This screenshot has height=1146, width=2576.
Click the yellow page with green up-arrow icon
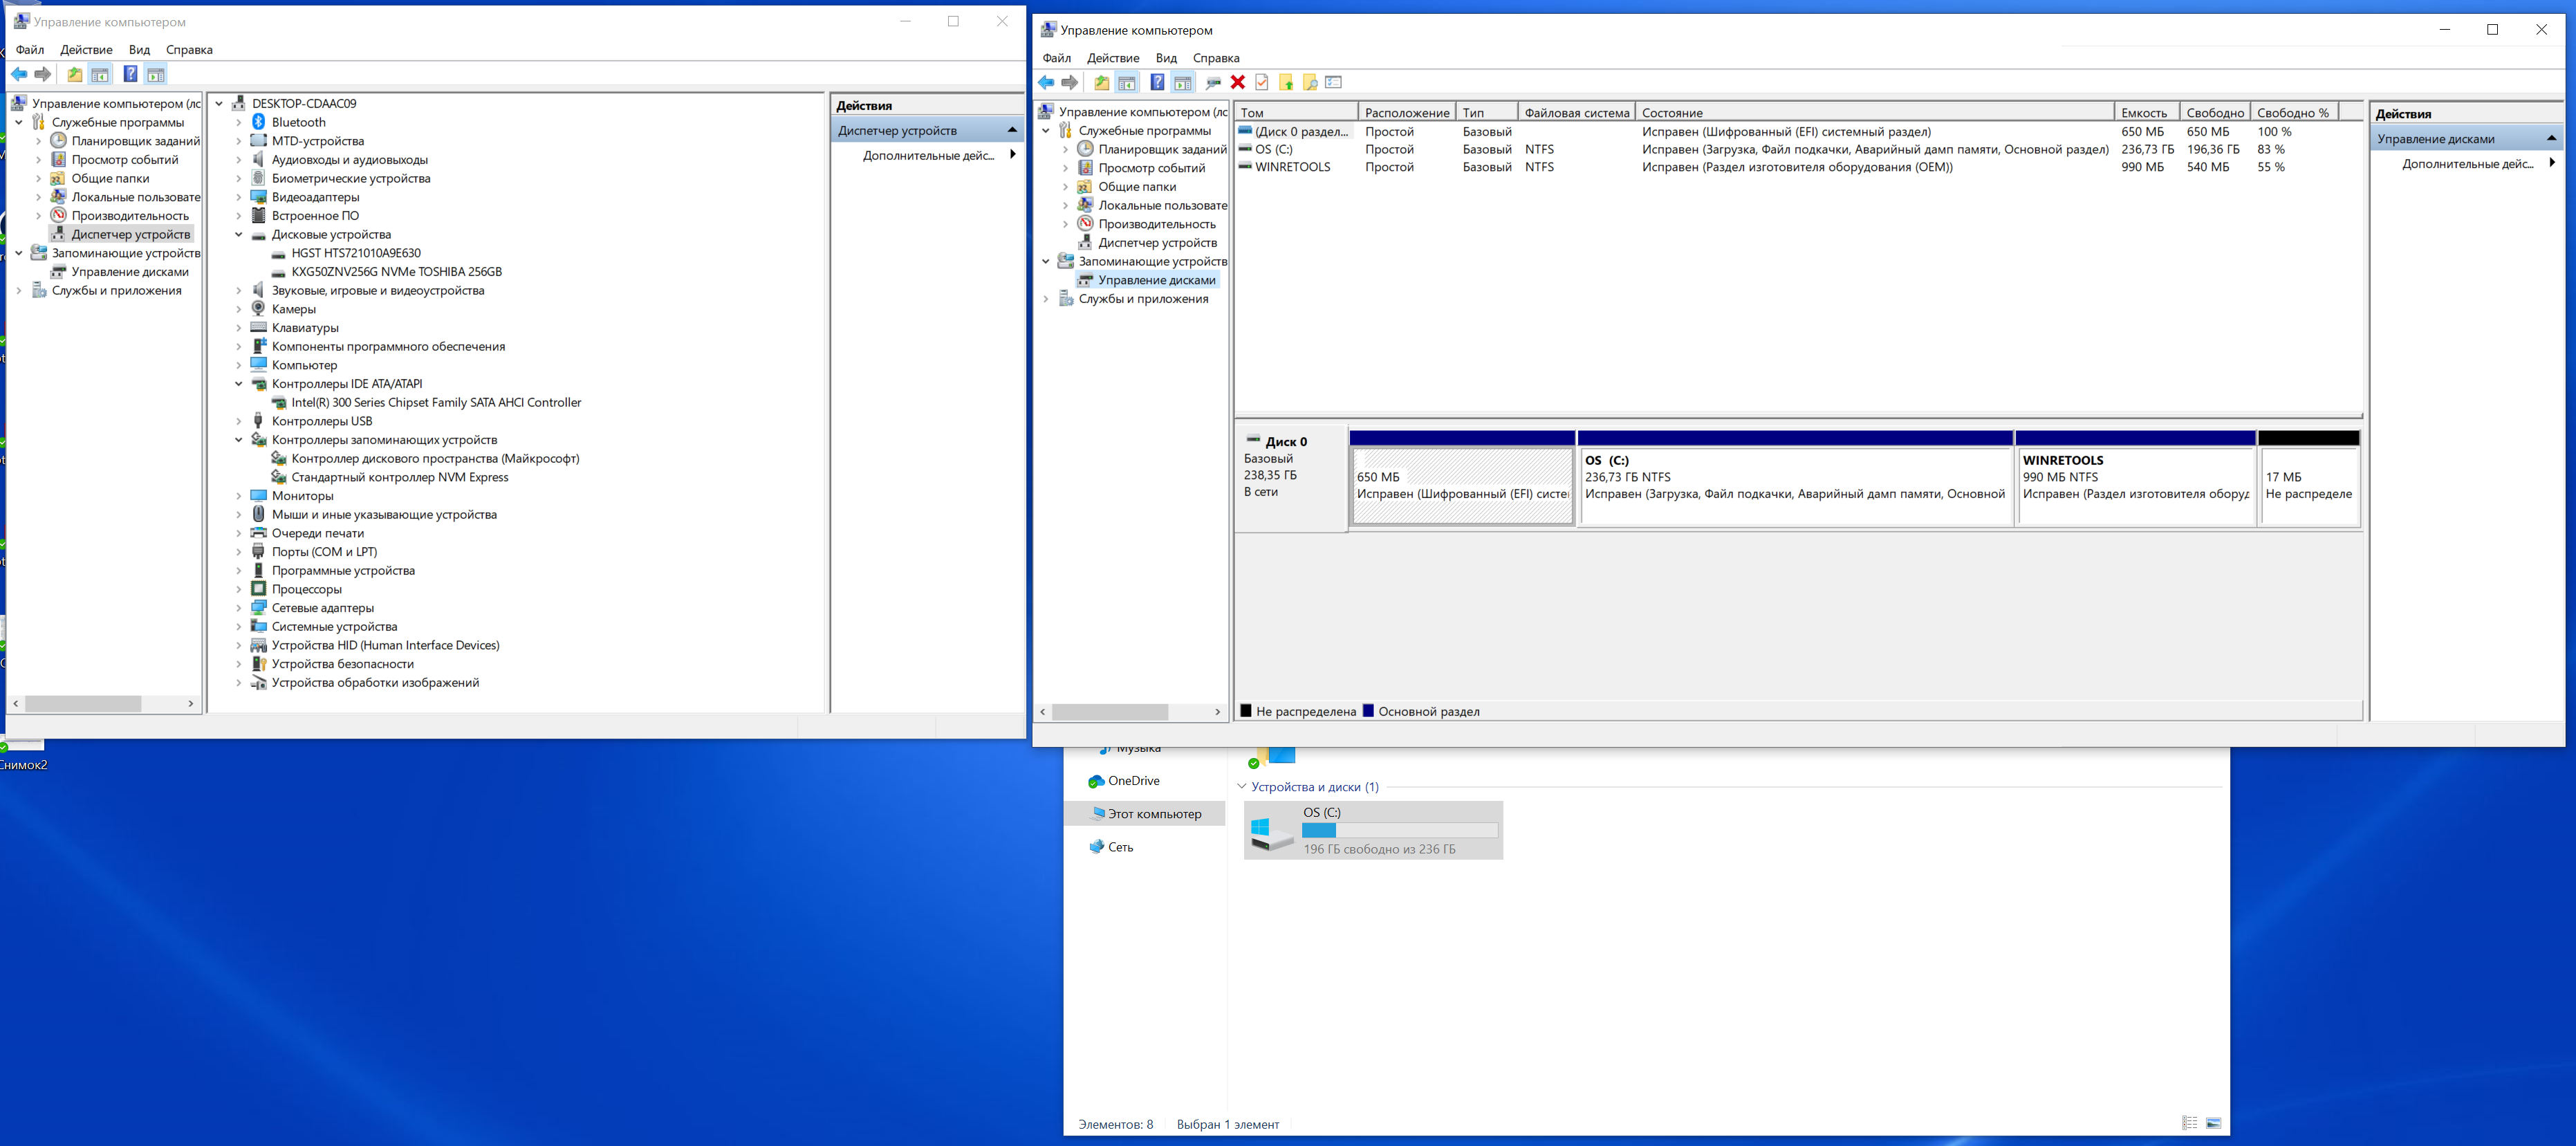(1285, 82)
